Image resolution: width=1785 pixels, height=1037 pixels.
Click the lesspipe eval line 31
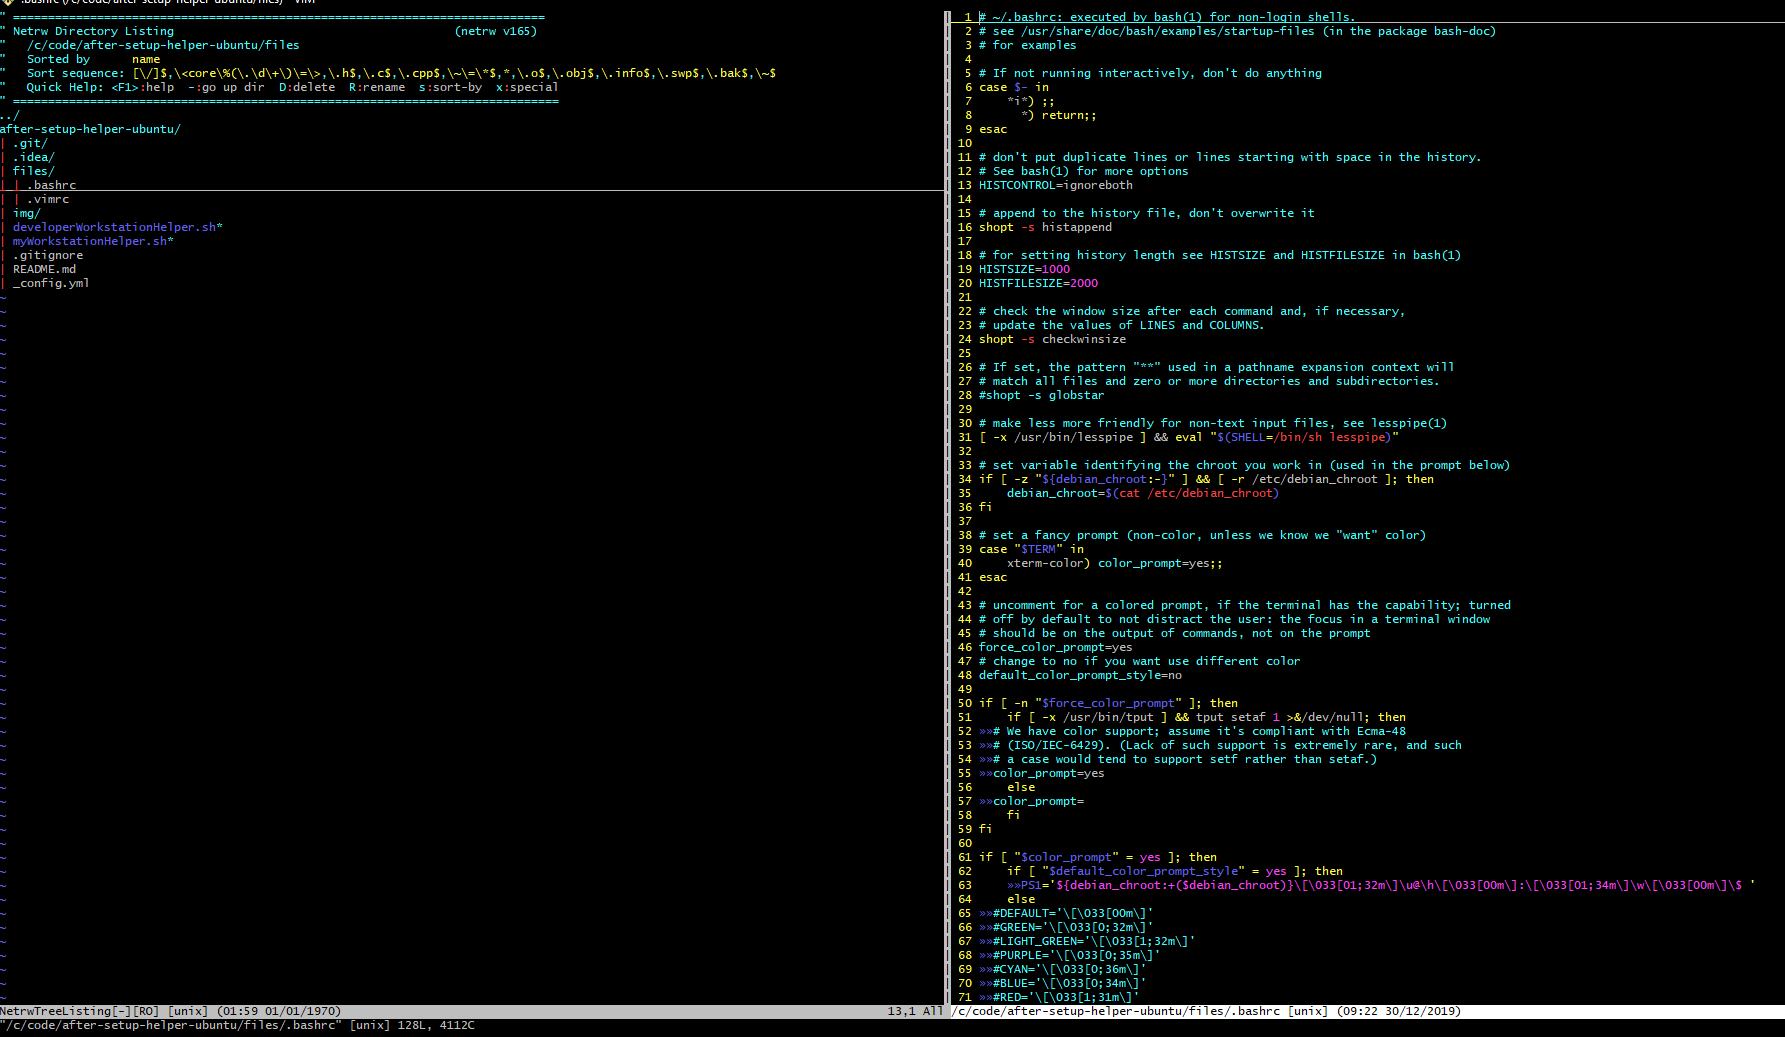(1189, 437)
